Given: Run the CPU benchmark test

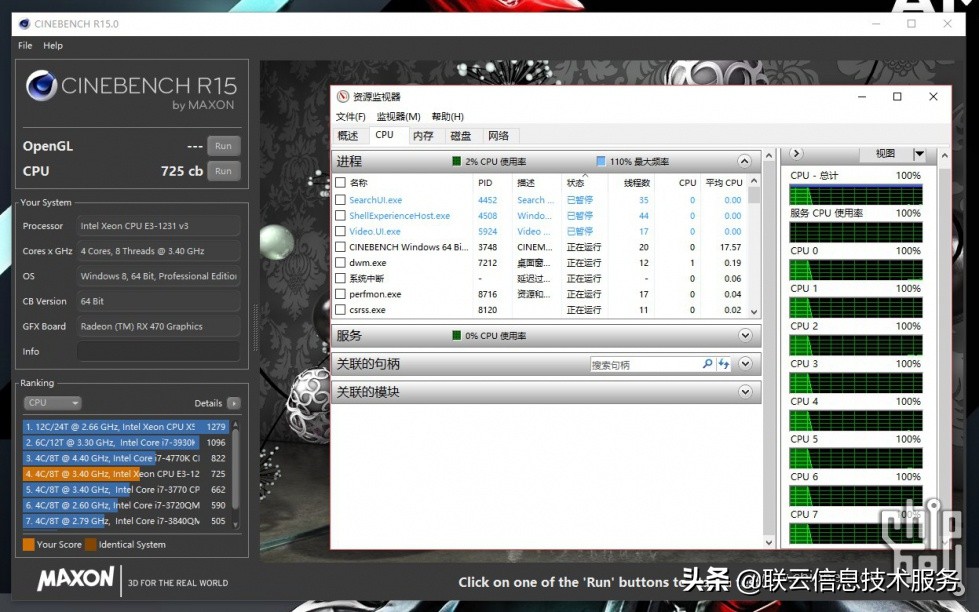Looking at the screenshot, I should click(223, 171).
